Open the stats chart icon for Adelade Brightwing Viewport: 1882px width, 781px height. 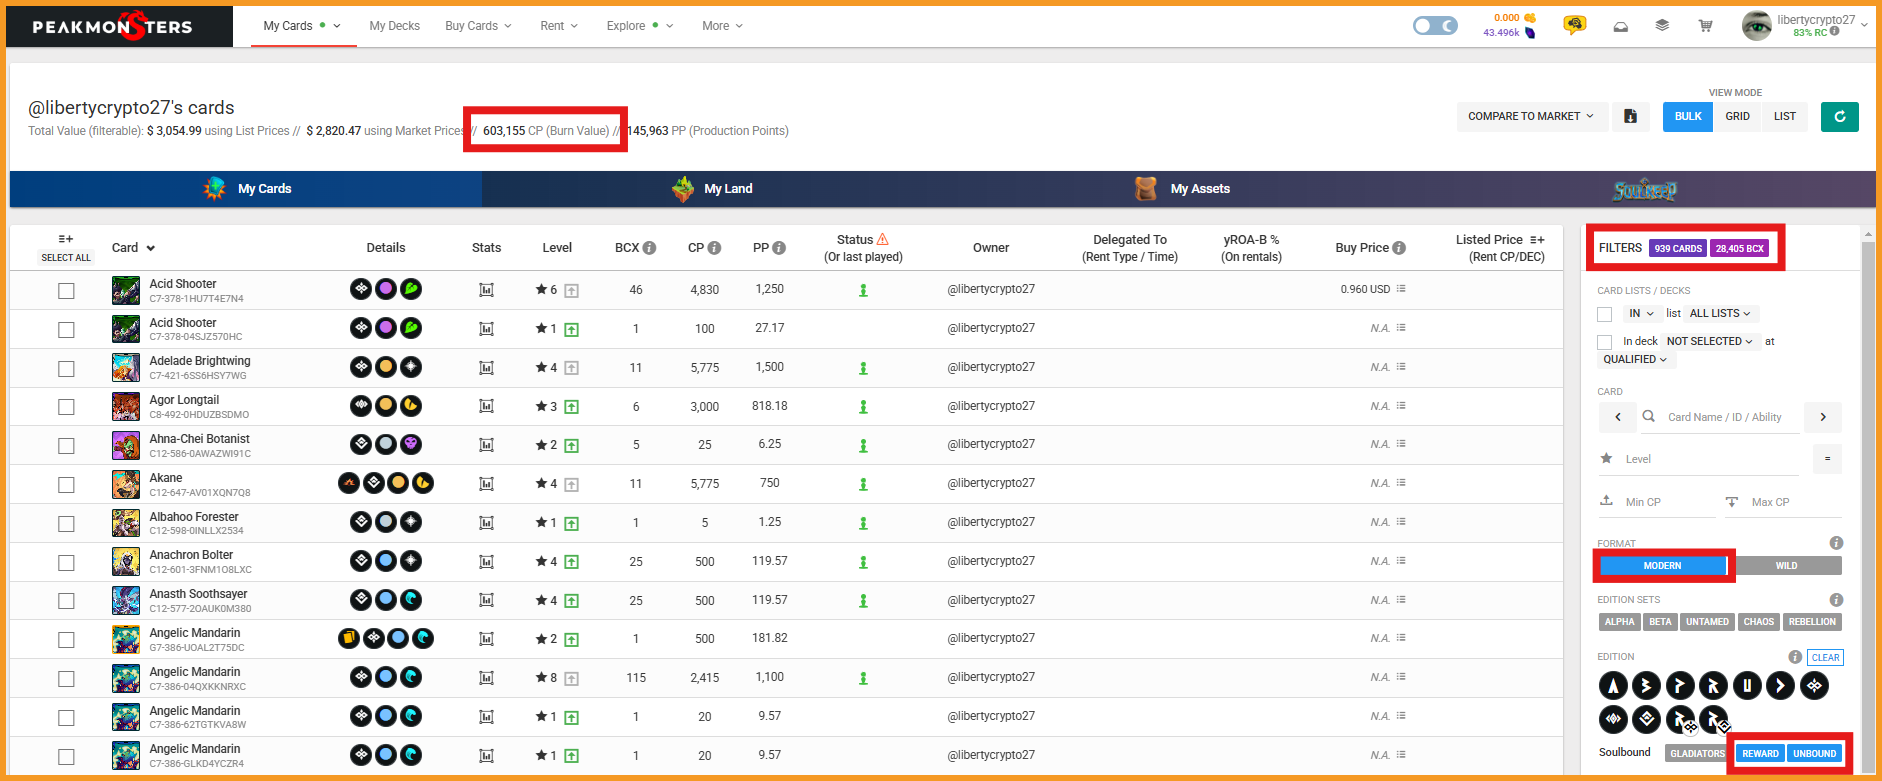point(487,368)
